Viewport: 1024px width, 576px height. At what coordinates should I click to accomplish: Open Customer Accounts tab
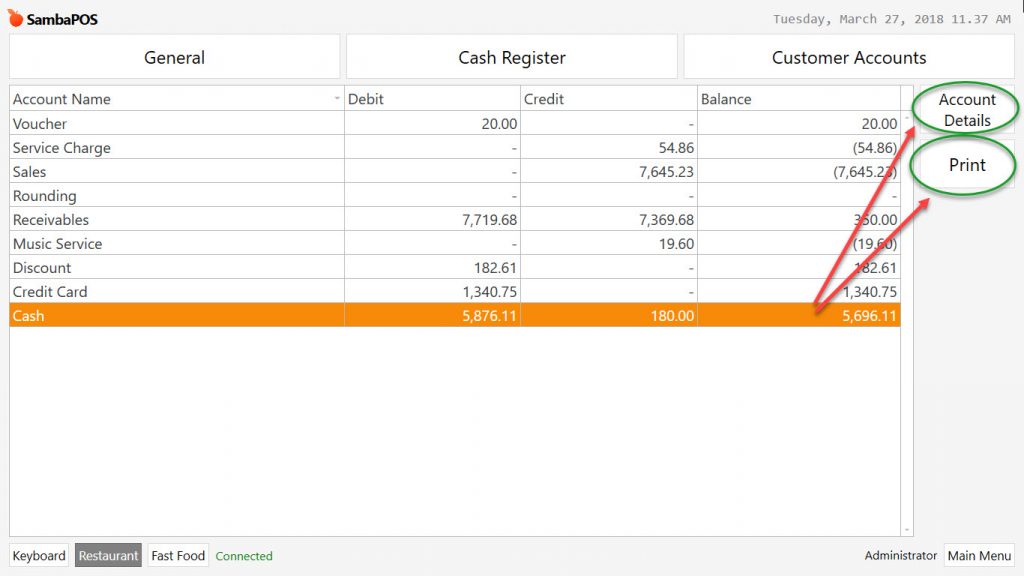(x=848, y=57)
